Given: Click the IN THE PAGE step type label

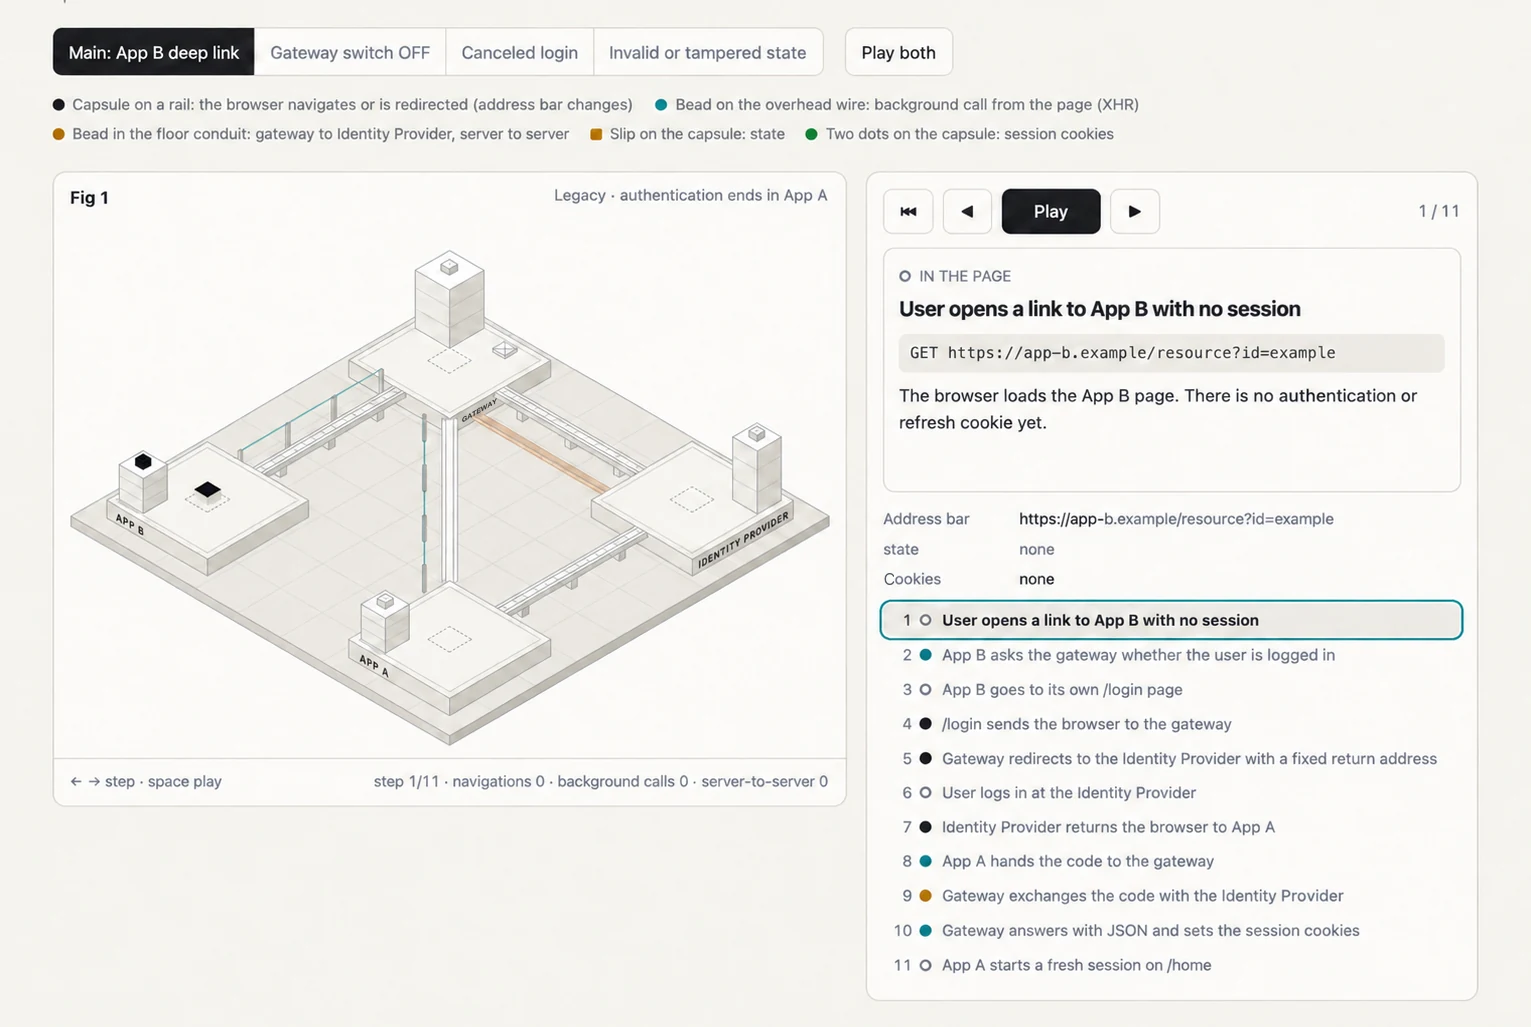Looking at the screenshot, I should pyautogui.click(x=965, y=276).
